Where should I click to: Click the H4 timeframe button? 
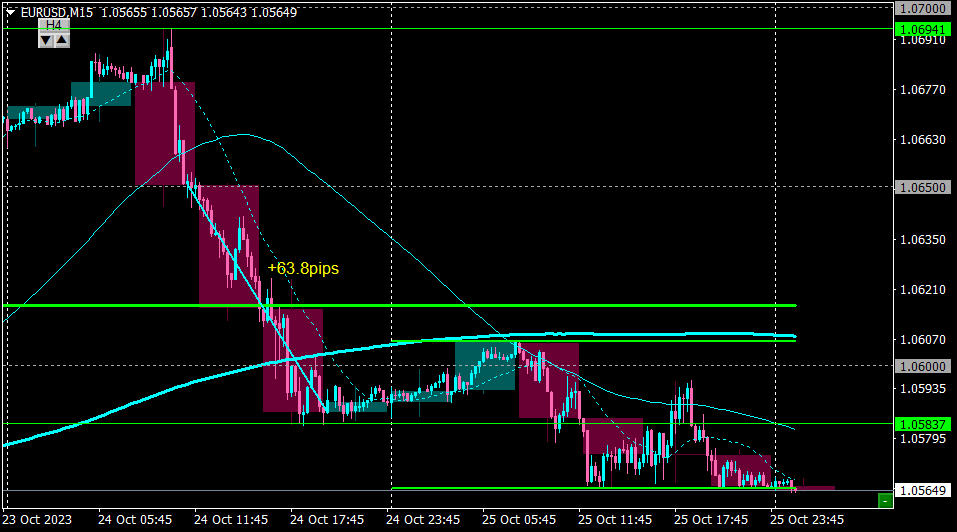tap(54, 25)
